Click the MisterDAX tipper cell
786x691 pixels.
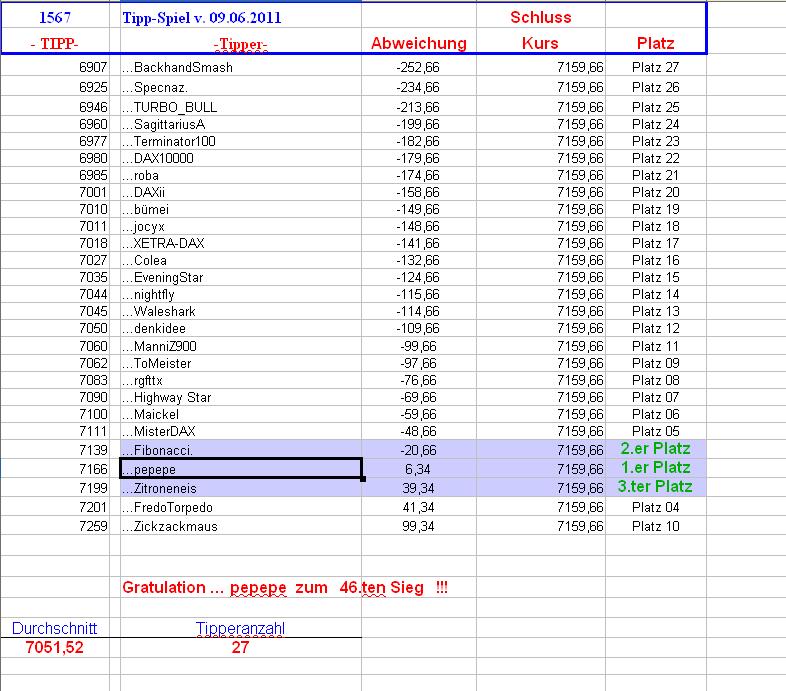pyautogui.click(x=241, y=431)
